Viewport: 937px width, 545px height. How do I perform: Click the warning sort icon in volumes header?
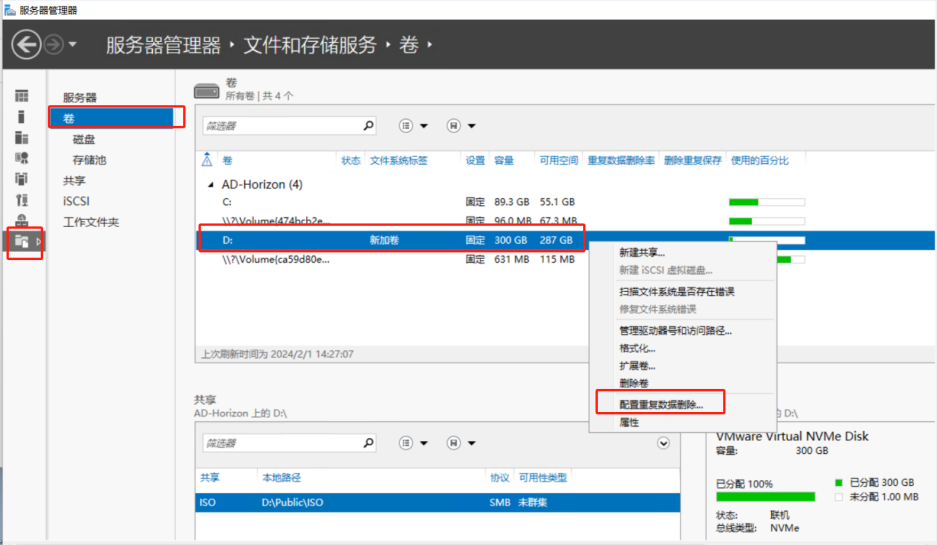[207, 160]
